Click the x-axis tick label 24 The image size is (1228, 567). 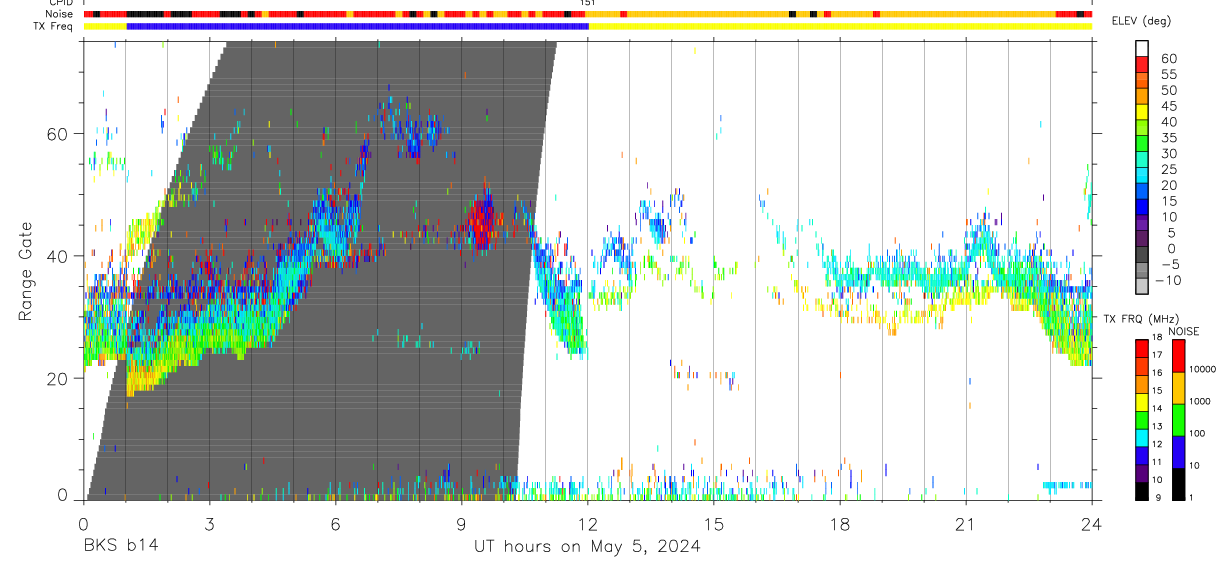(x=1091, y=524)
